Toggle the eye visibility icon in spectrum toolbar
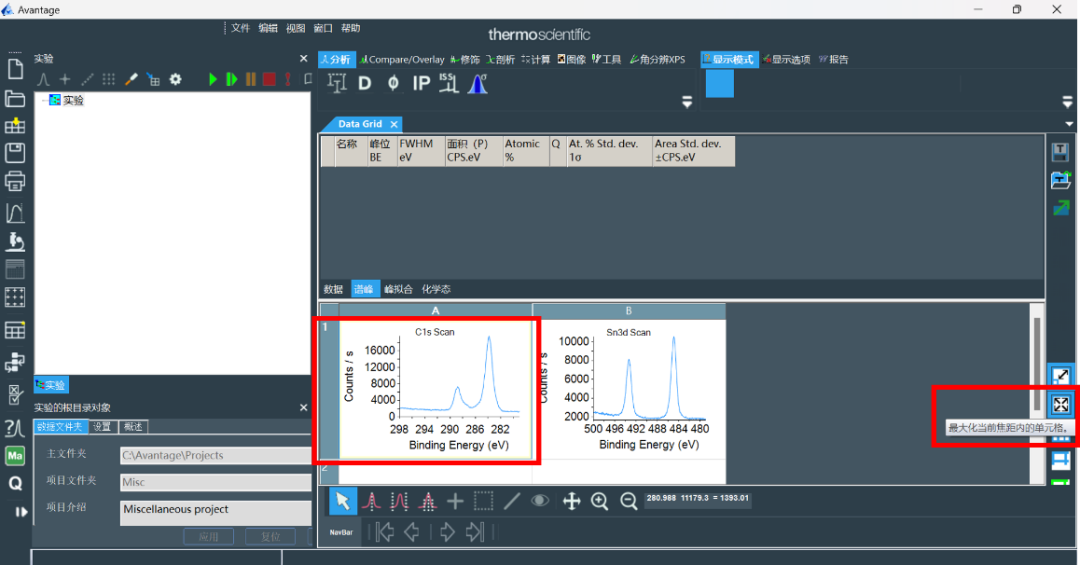1080x565 pixels. click(x=540, y=501)
